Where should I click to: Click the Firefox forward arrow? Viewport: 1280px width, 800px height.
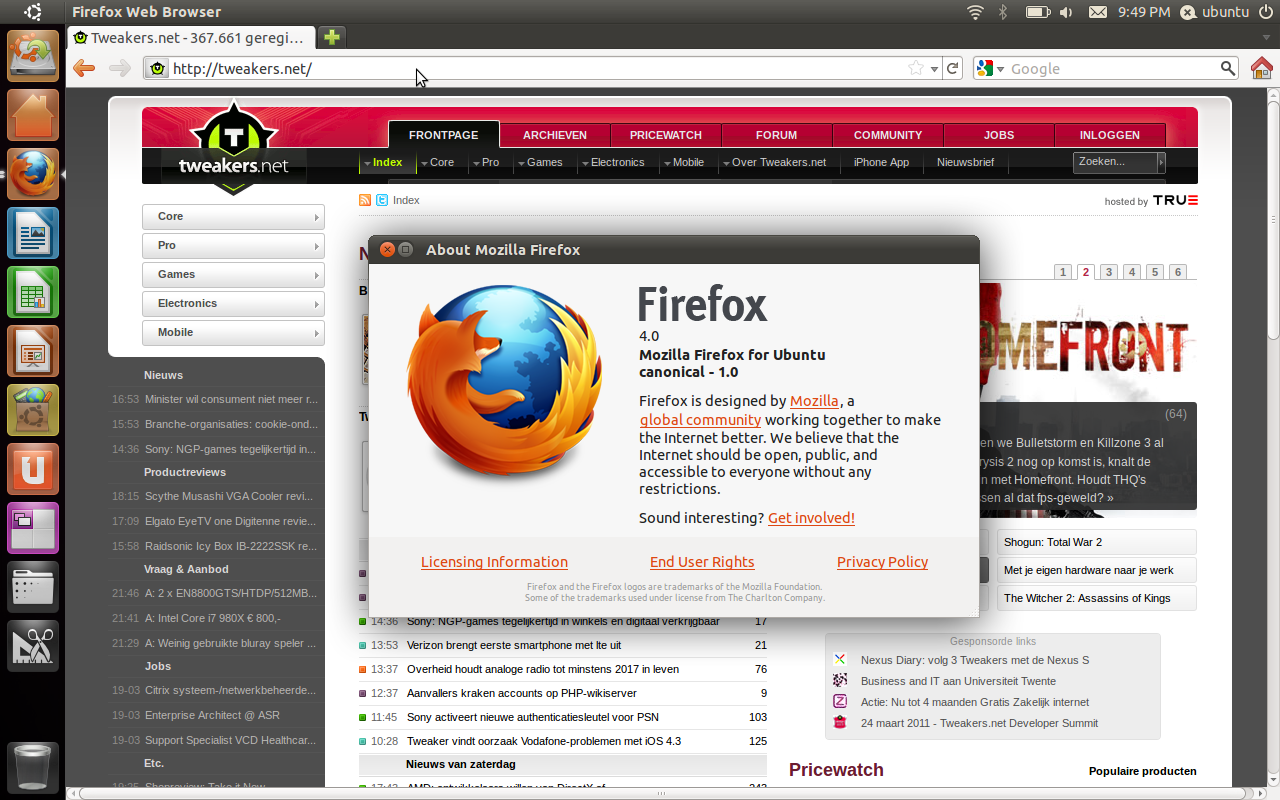[120, 68]
